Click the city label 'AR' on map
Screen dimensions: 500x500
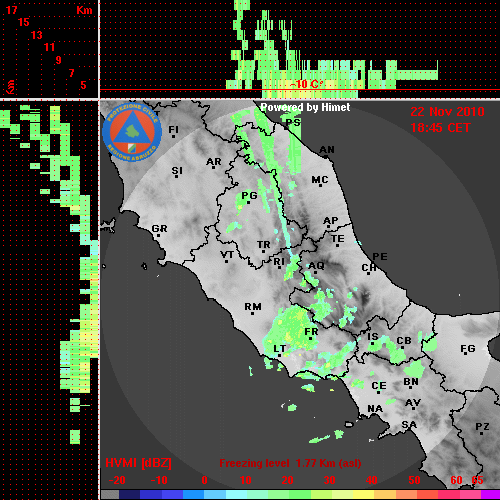tap(214, 162)
